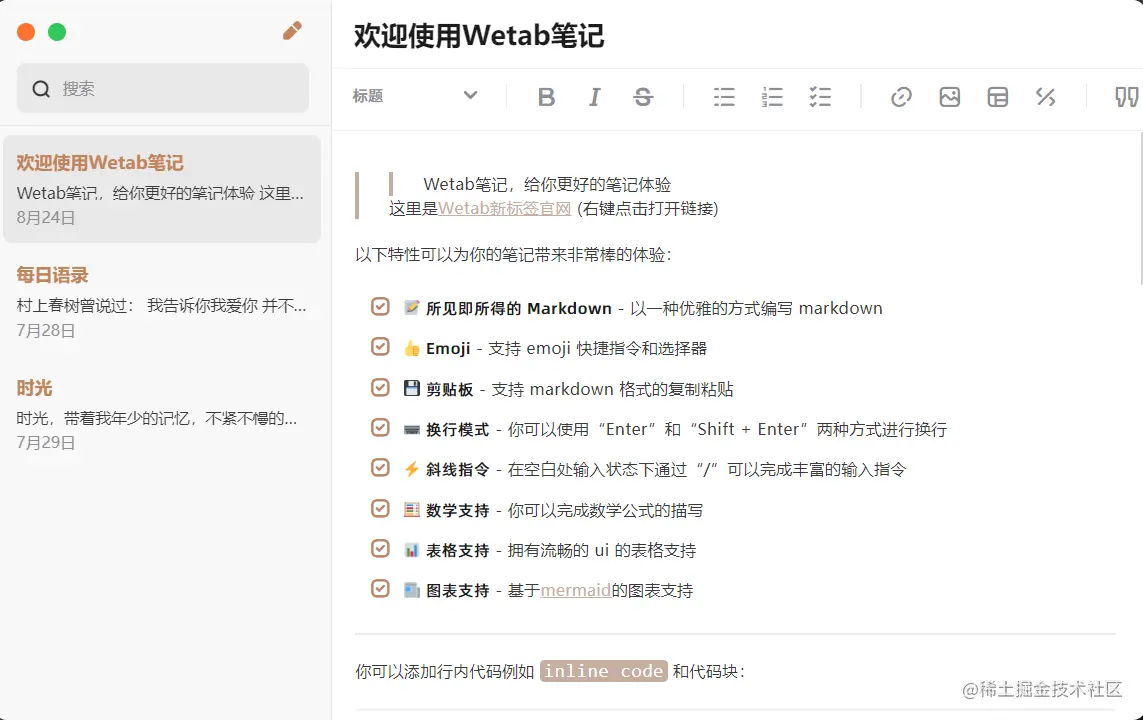Click the 8月24日 date in sidebar
The height and width of the screenshot is (720, 1143).
pos(46,217)
